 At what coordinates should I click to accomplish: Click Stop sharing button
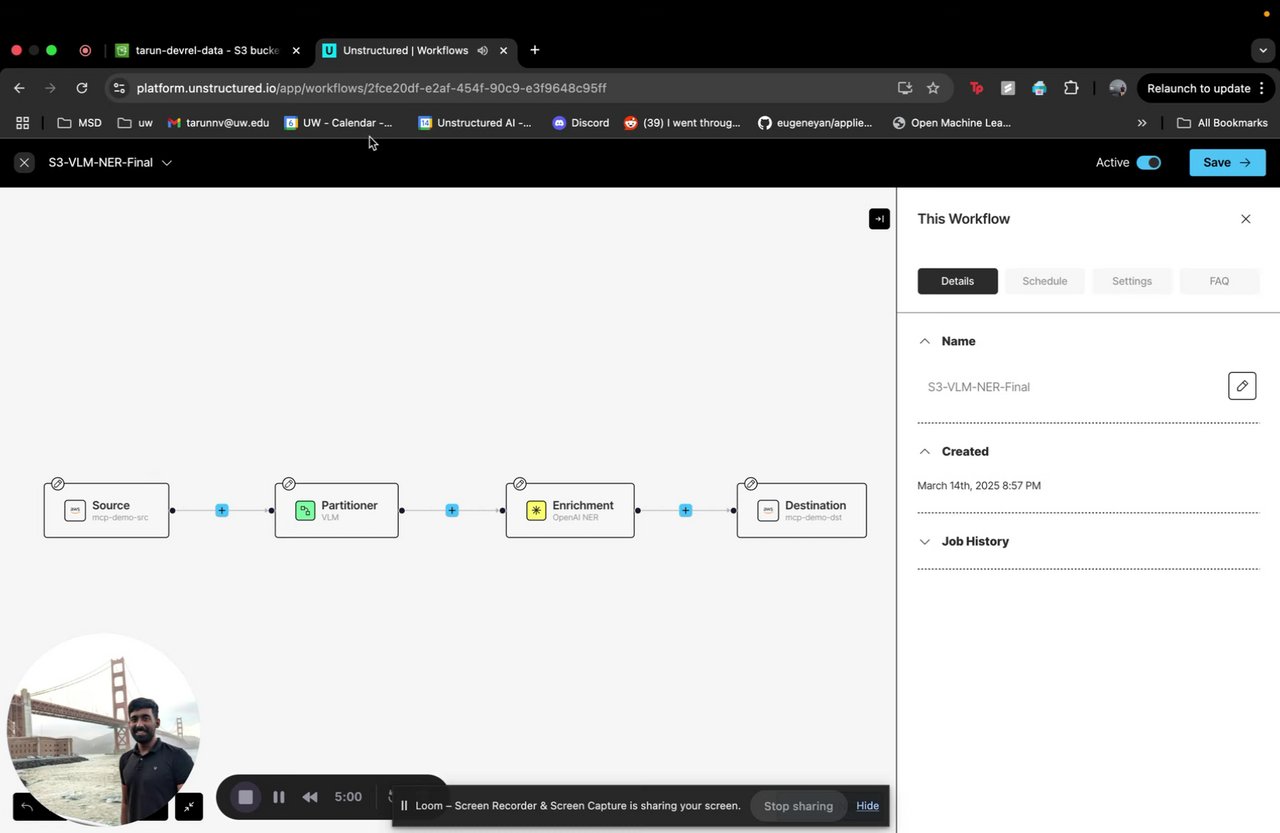tap(798, 806)
